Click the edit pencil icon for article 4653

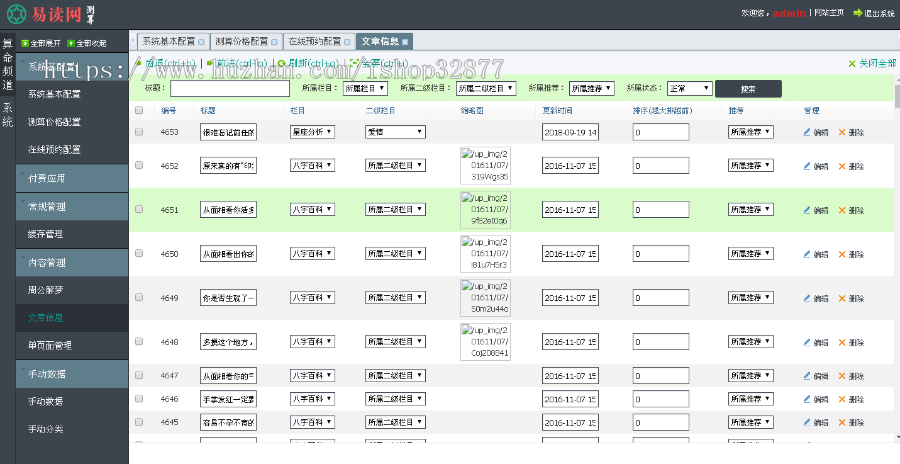coord(807,132)
